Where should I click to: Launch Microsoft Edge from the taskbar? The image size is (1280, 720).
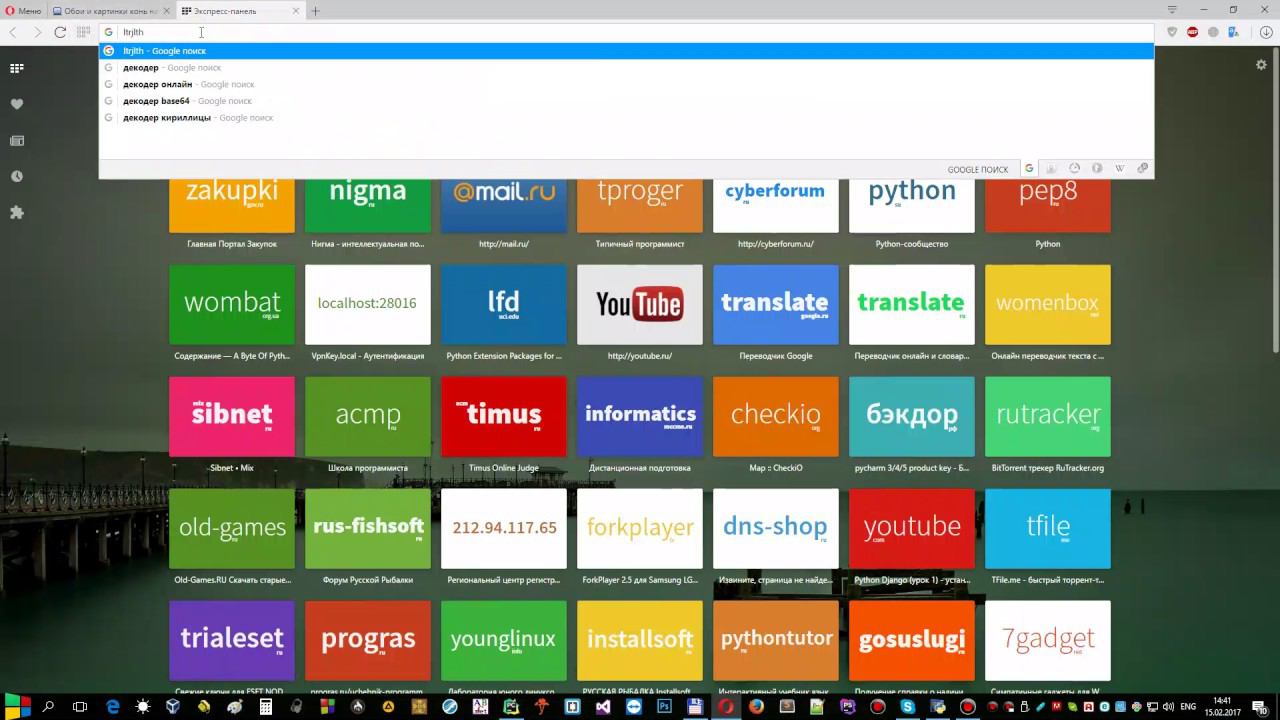[x=112, y=706]
